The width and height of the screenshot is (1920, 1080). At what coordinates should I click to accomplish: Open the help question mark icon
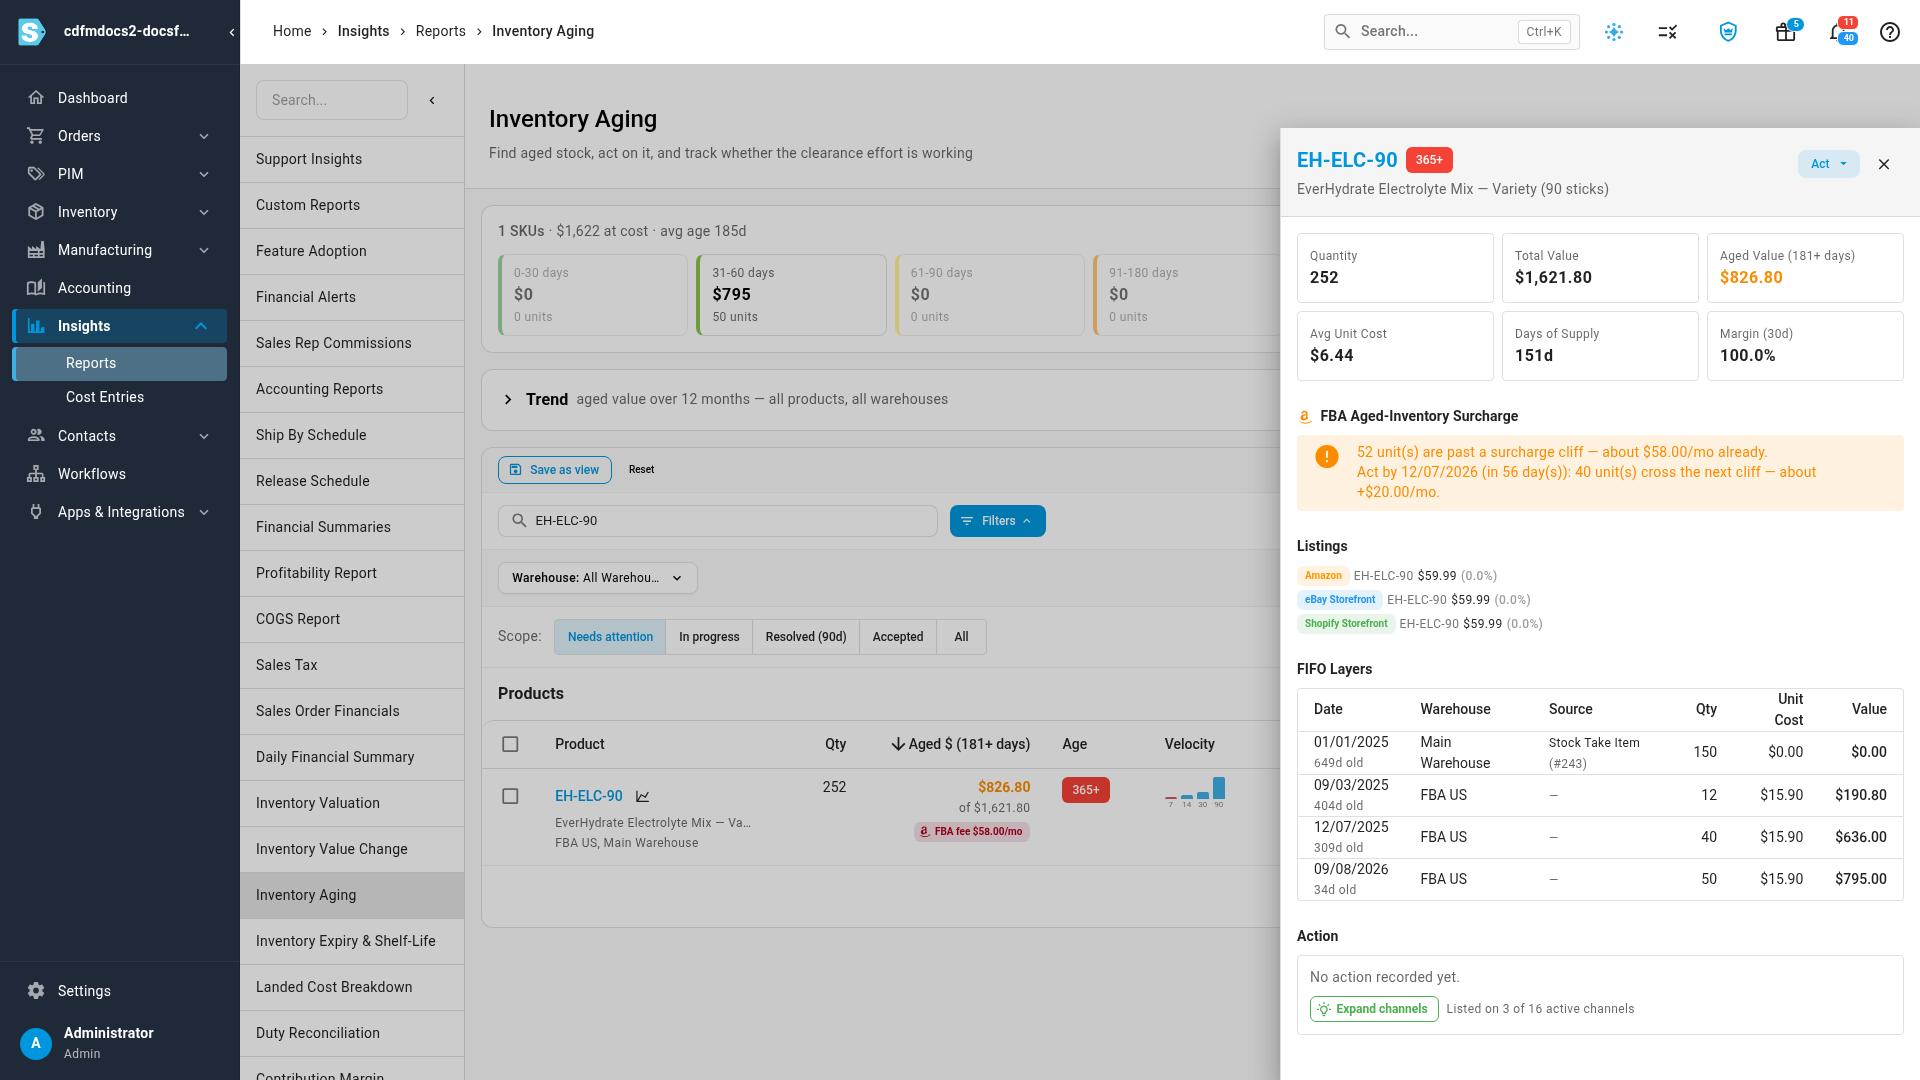coord(1890,32)
